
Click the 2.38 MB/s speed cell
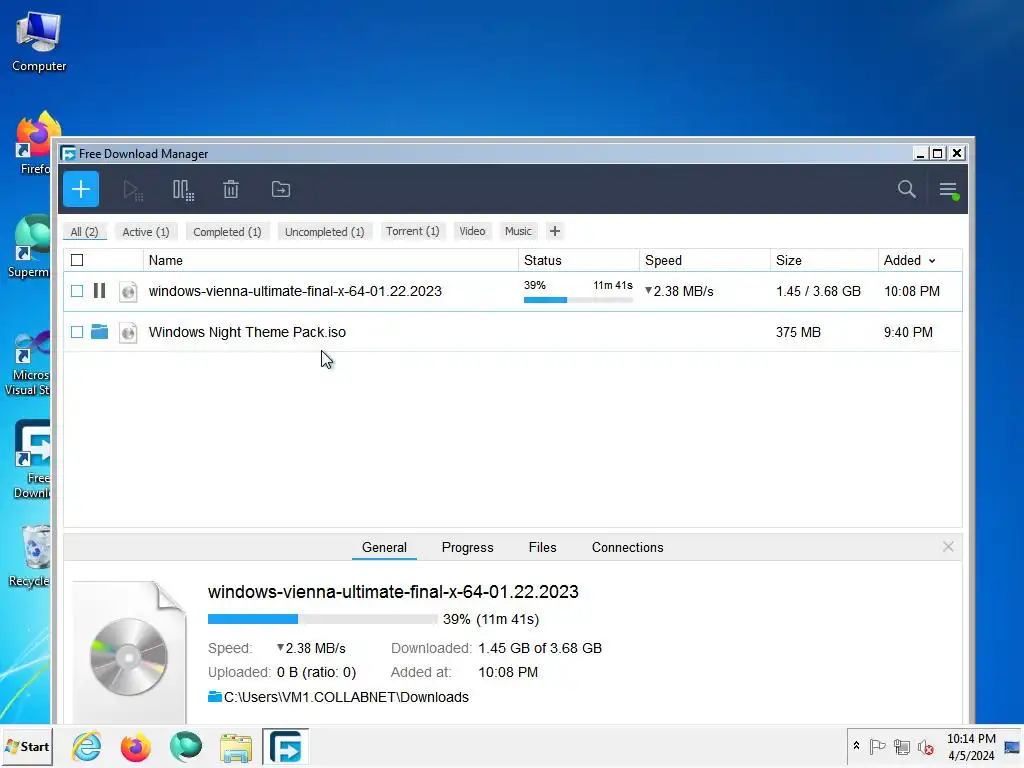click(x=679, y=291)
